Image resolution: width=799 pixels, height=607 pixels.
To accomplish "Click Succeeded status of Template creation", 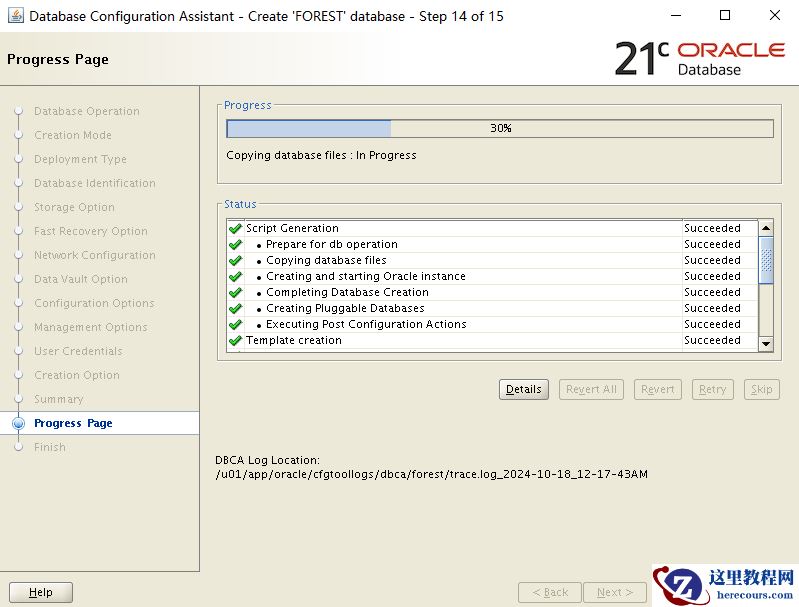I will (712, 340).
